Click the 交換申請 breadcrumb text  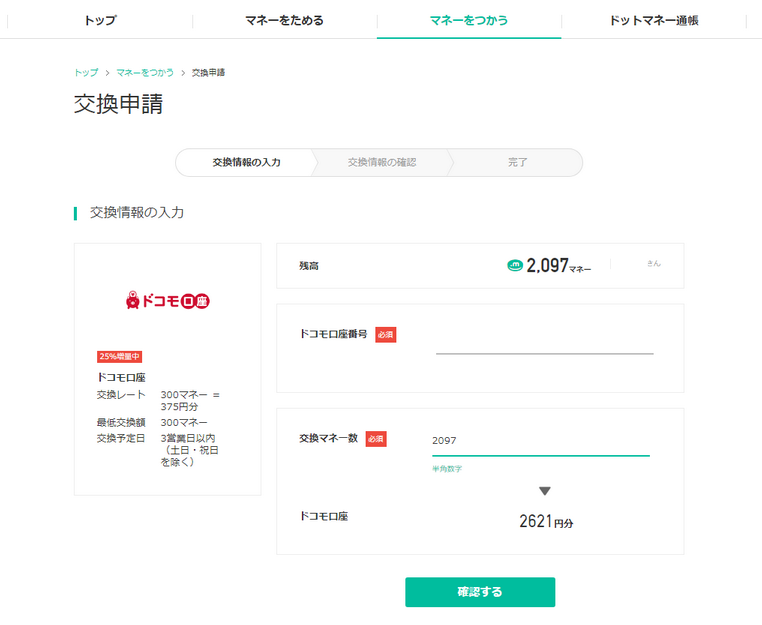tap(208, 72)
